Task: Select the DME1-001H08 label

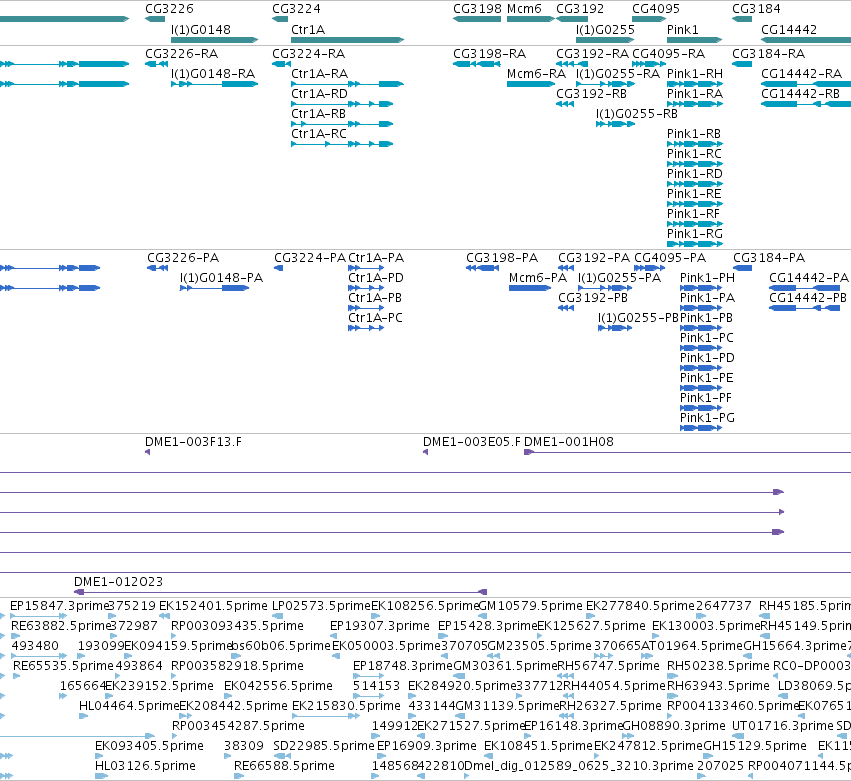Action: coord(569,441)
